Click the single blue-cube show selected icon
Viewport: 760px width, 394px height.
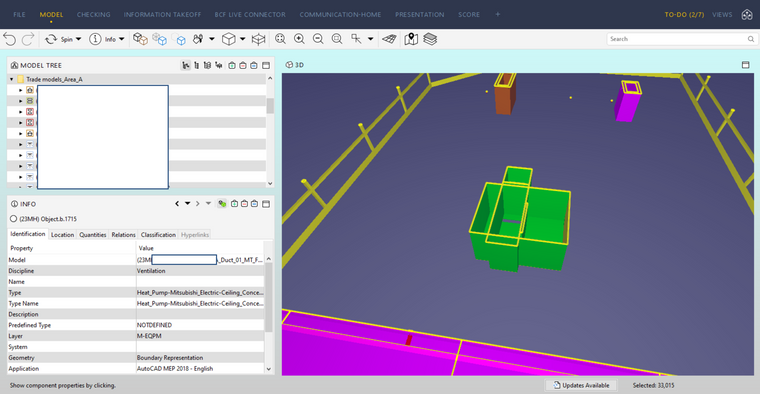(x=180, y=39)
